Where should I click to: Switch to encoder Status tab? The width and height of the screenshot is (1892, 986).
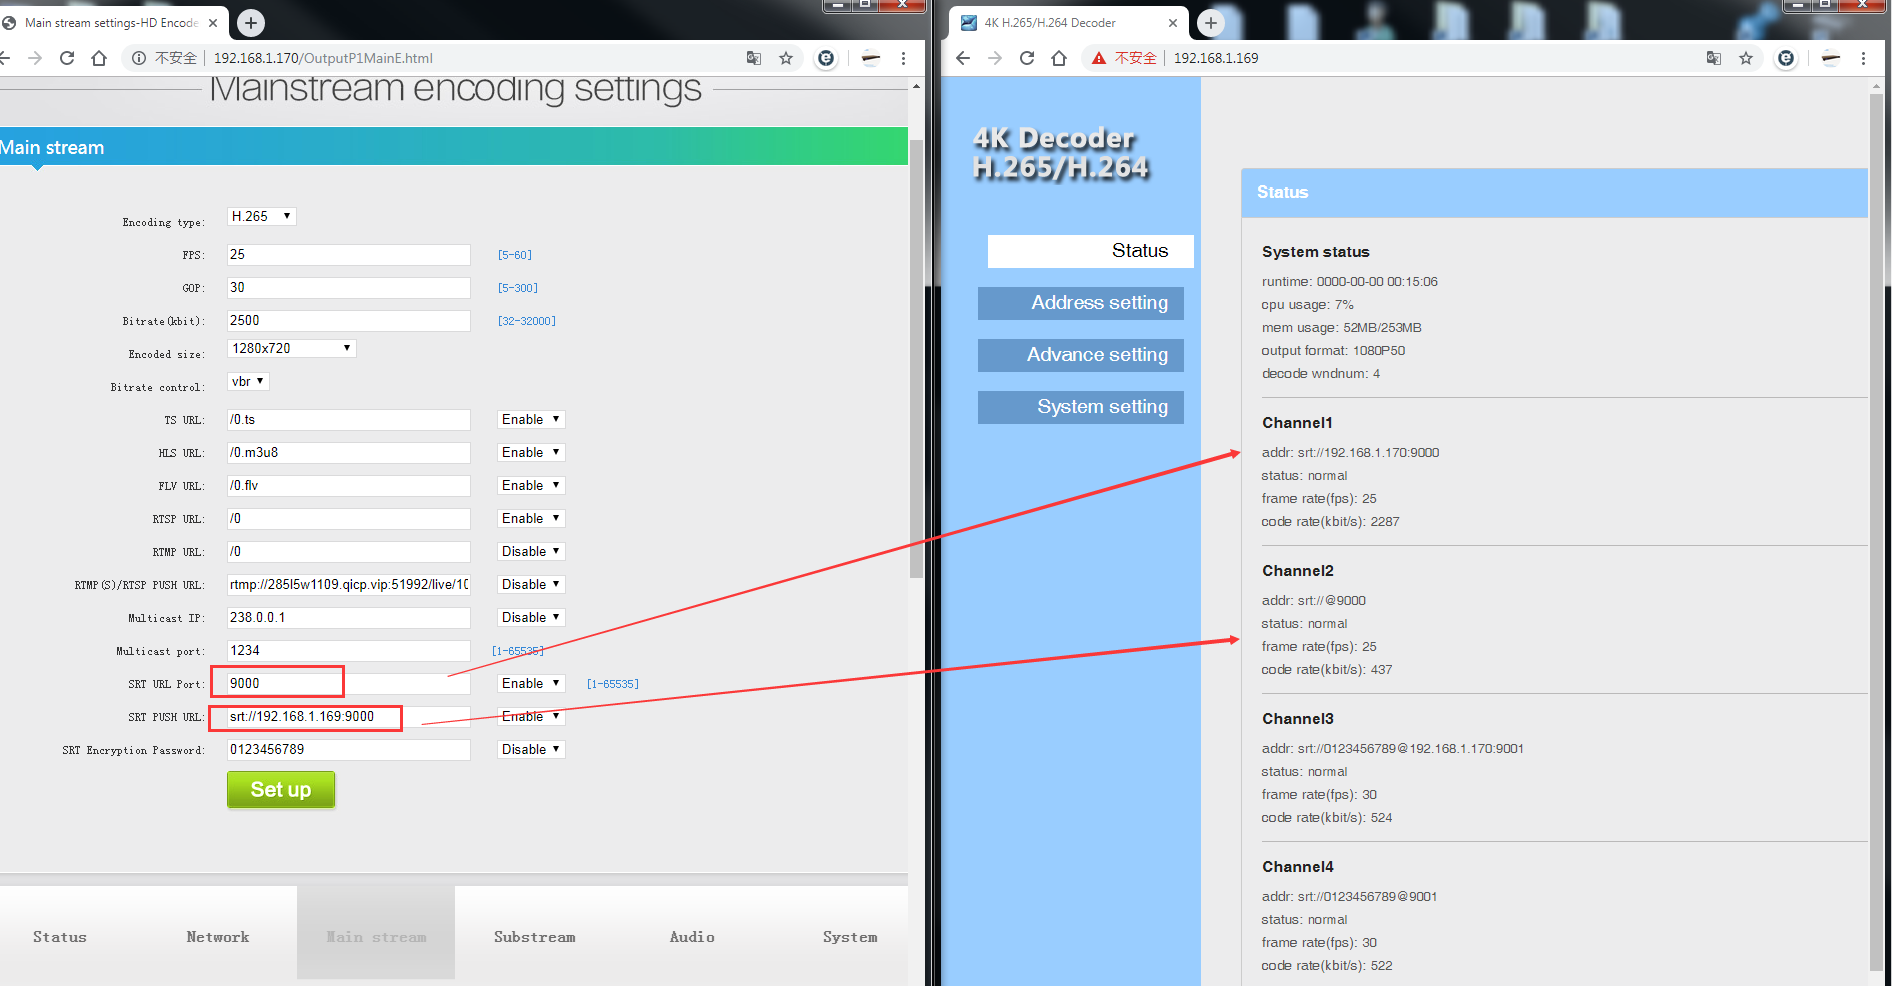tap(60, 937)
